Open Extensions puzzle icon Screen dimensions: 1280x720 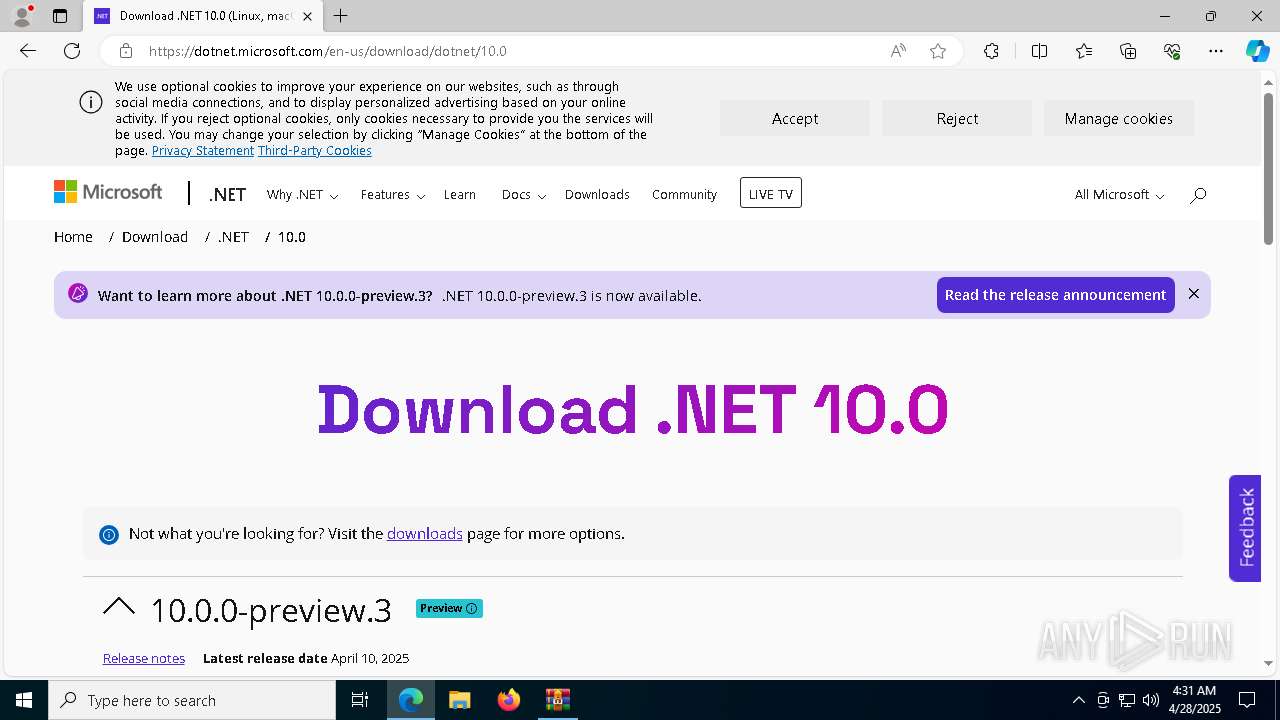[991, 51]
